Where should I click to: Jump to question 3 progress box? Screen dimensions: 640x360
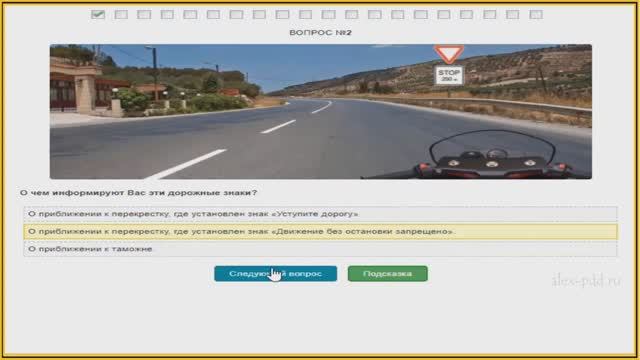click(144, 15)
